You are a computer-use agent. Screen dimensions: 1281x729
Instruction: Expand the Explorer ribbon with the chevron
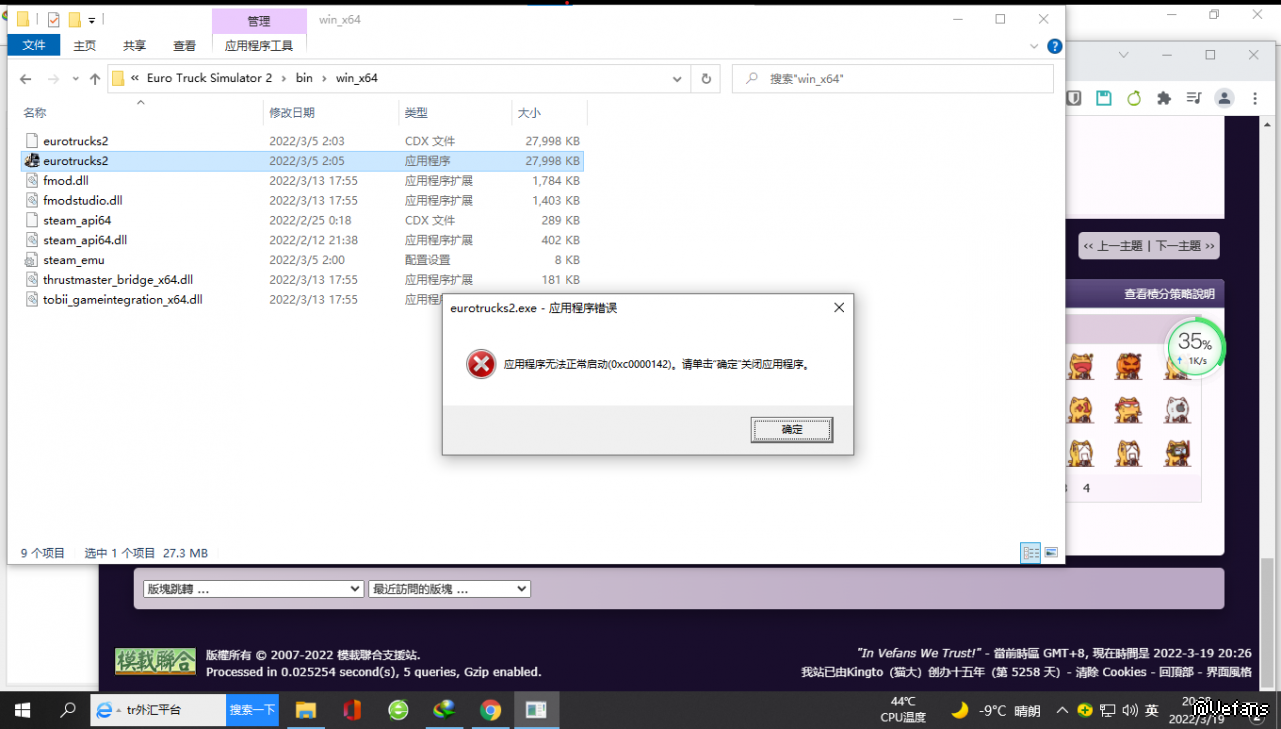click(1035, 46)
